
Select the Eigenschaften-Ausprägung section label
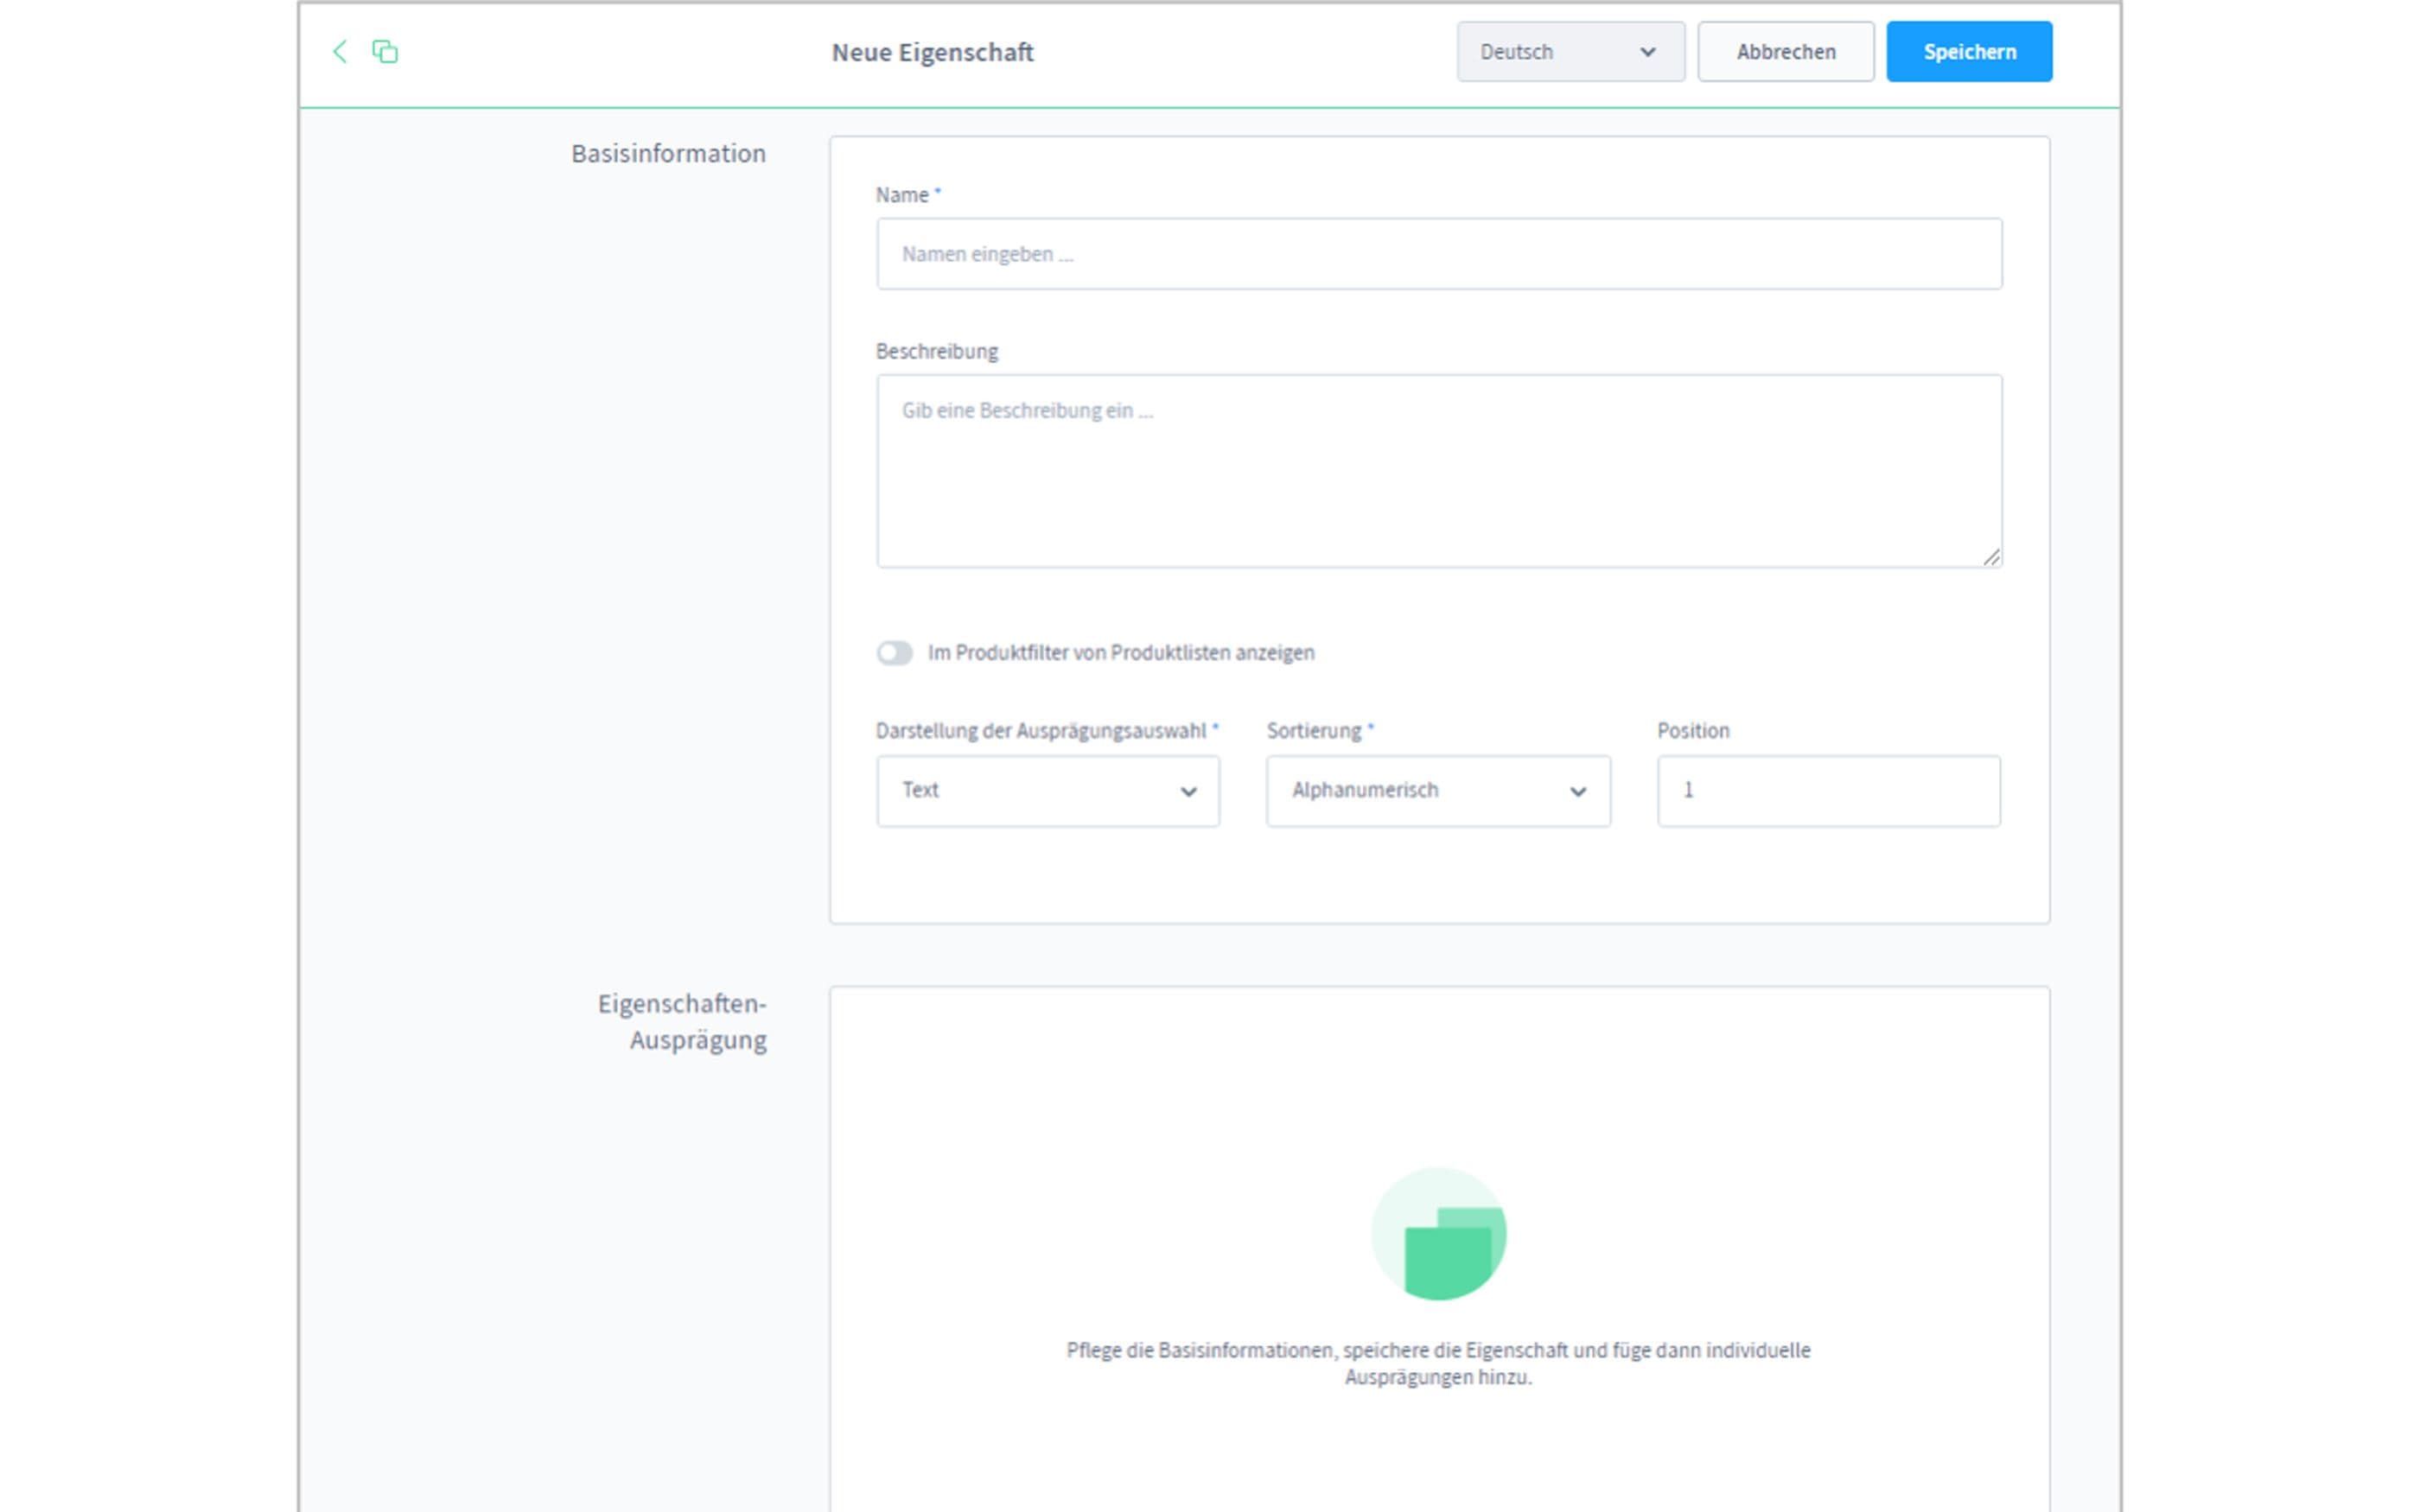(682, 1020)
